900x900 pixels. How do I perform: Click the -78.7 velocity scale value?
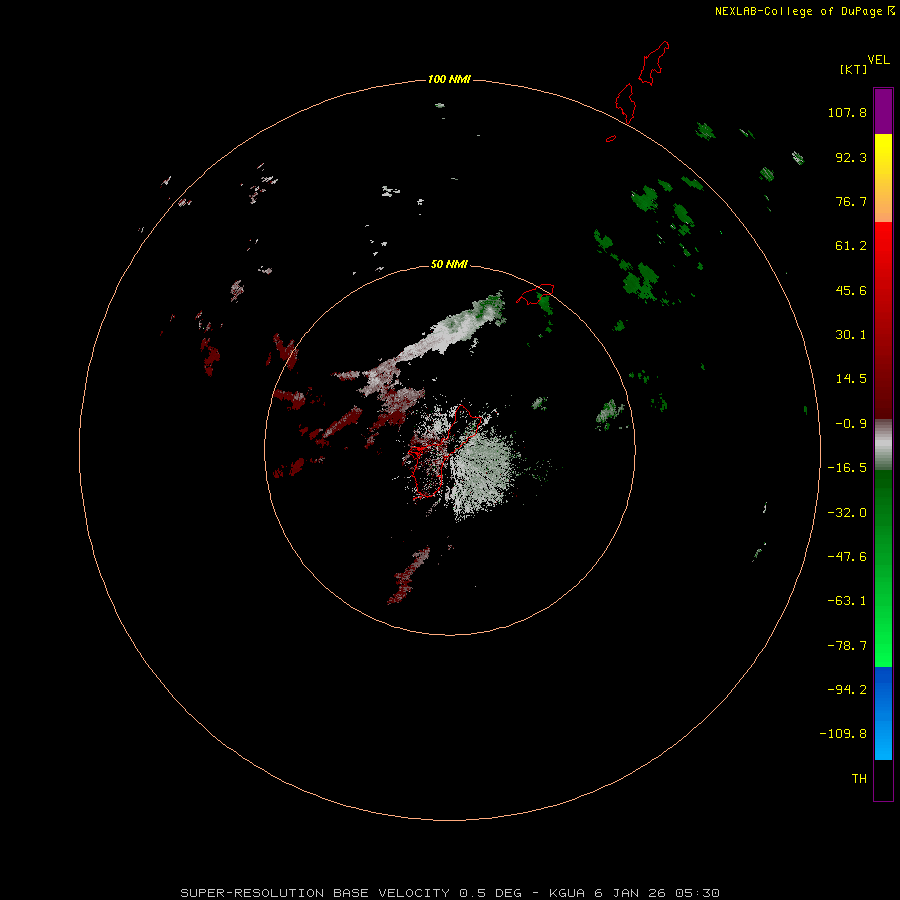(847, 646)
